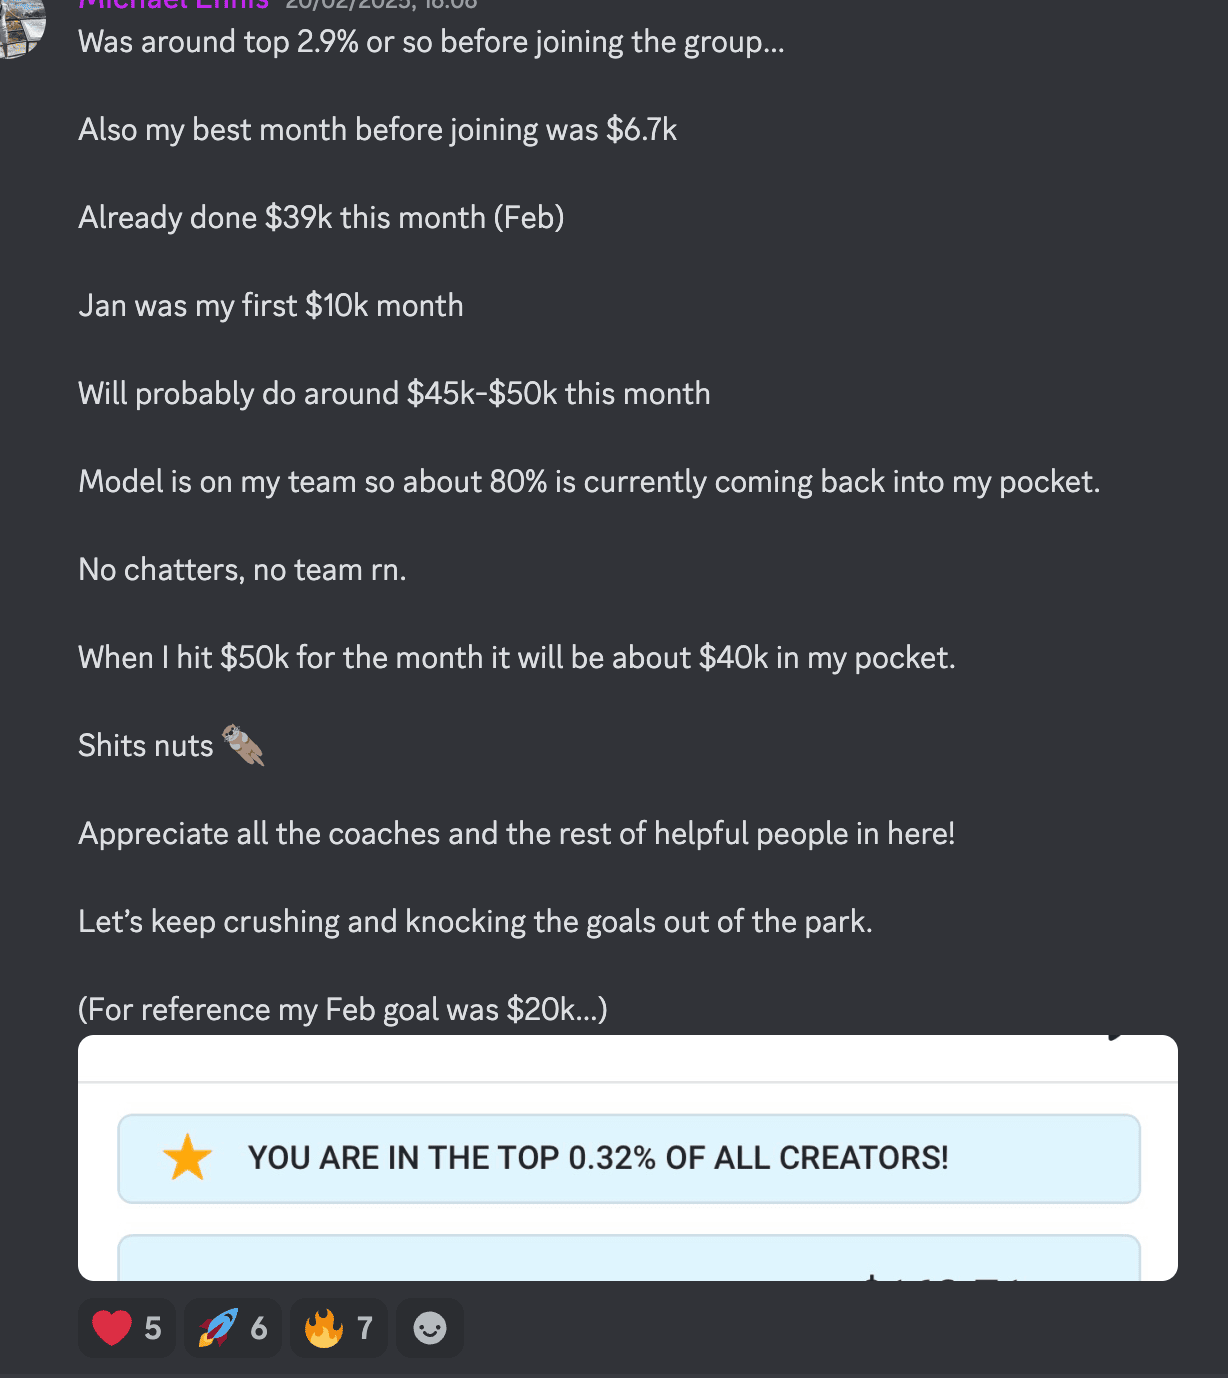Click the otter emoji after "Shits nuts"
The height and width of the screenshot is (1378, 1228).
[x=243, y=745]
